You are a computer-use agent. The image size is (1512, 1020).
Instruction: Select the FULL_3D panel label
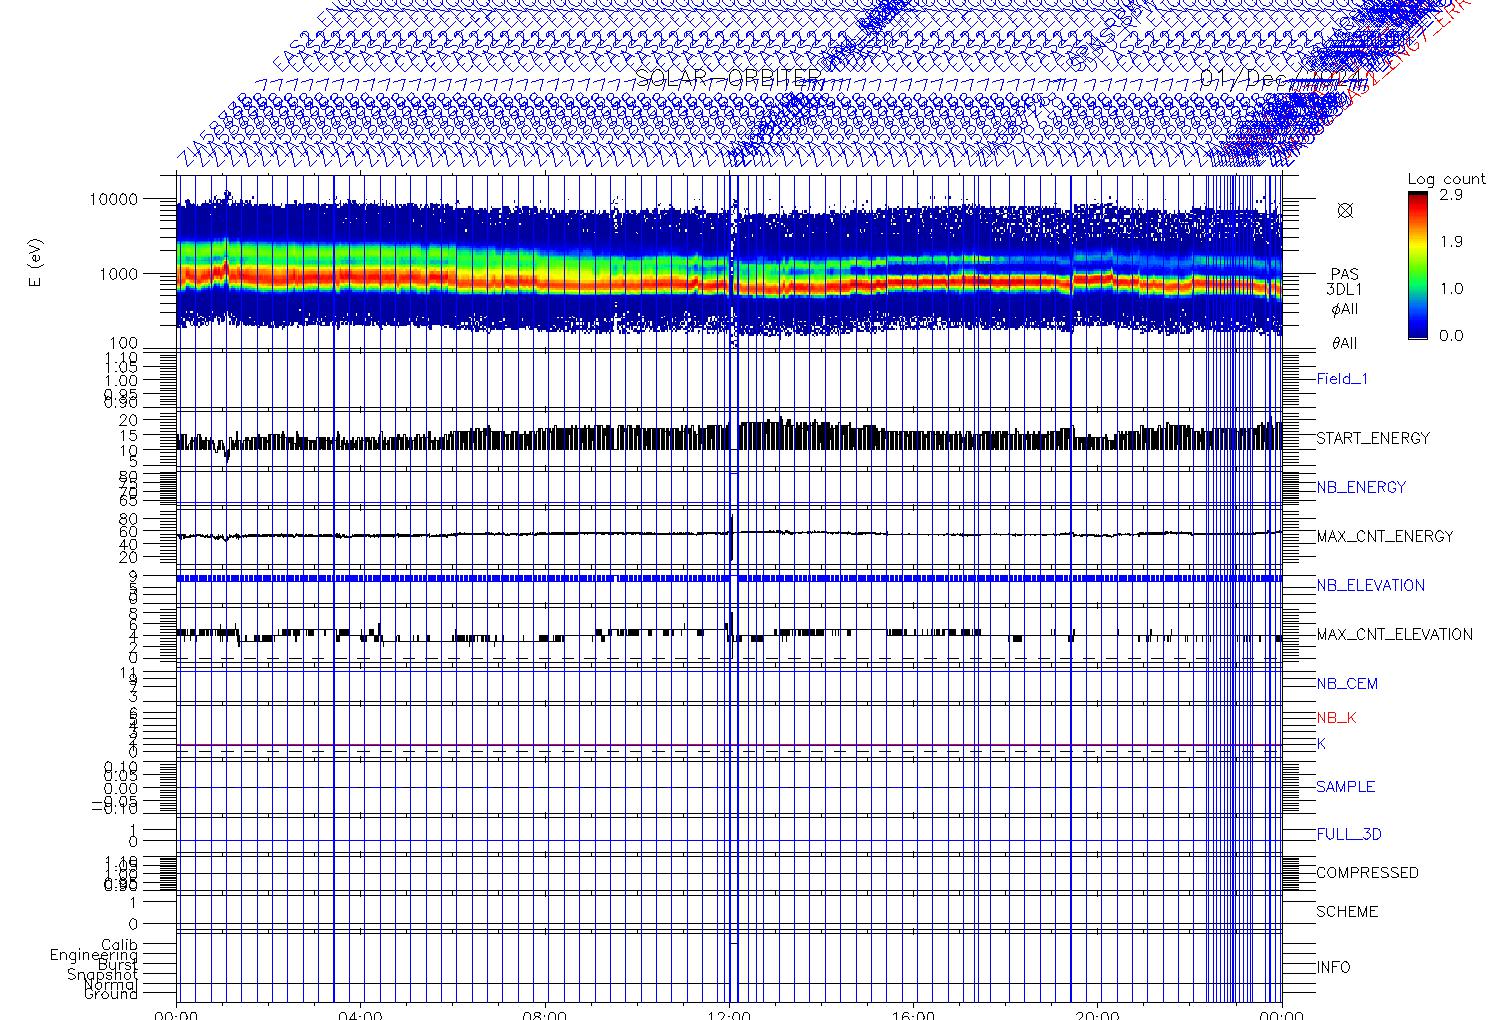(x=1349, y=834)
